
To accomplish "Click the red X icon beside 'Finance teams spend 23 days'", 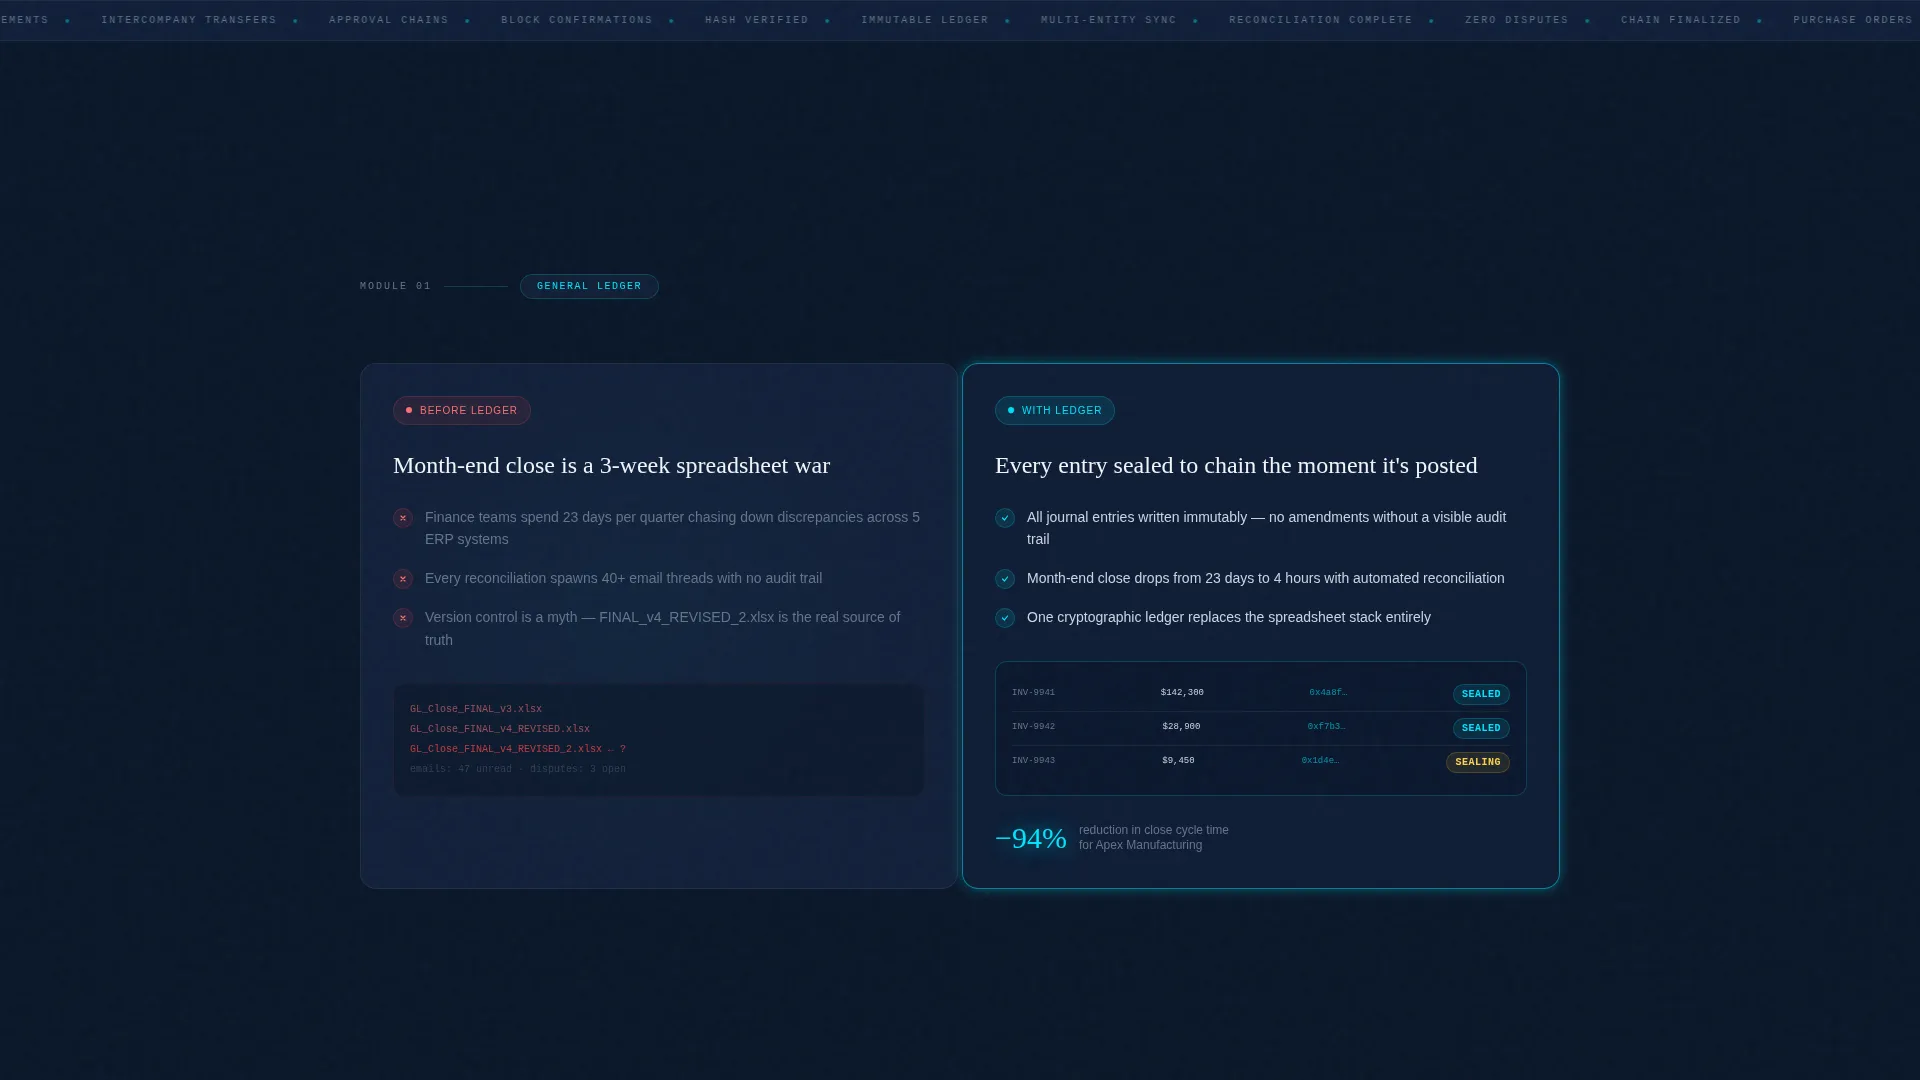I will (403, 518).
